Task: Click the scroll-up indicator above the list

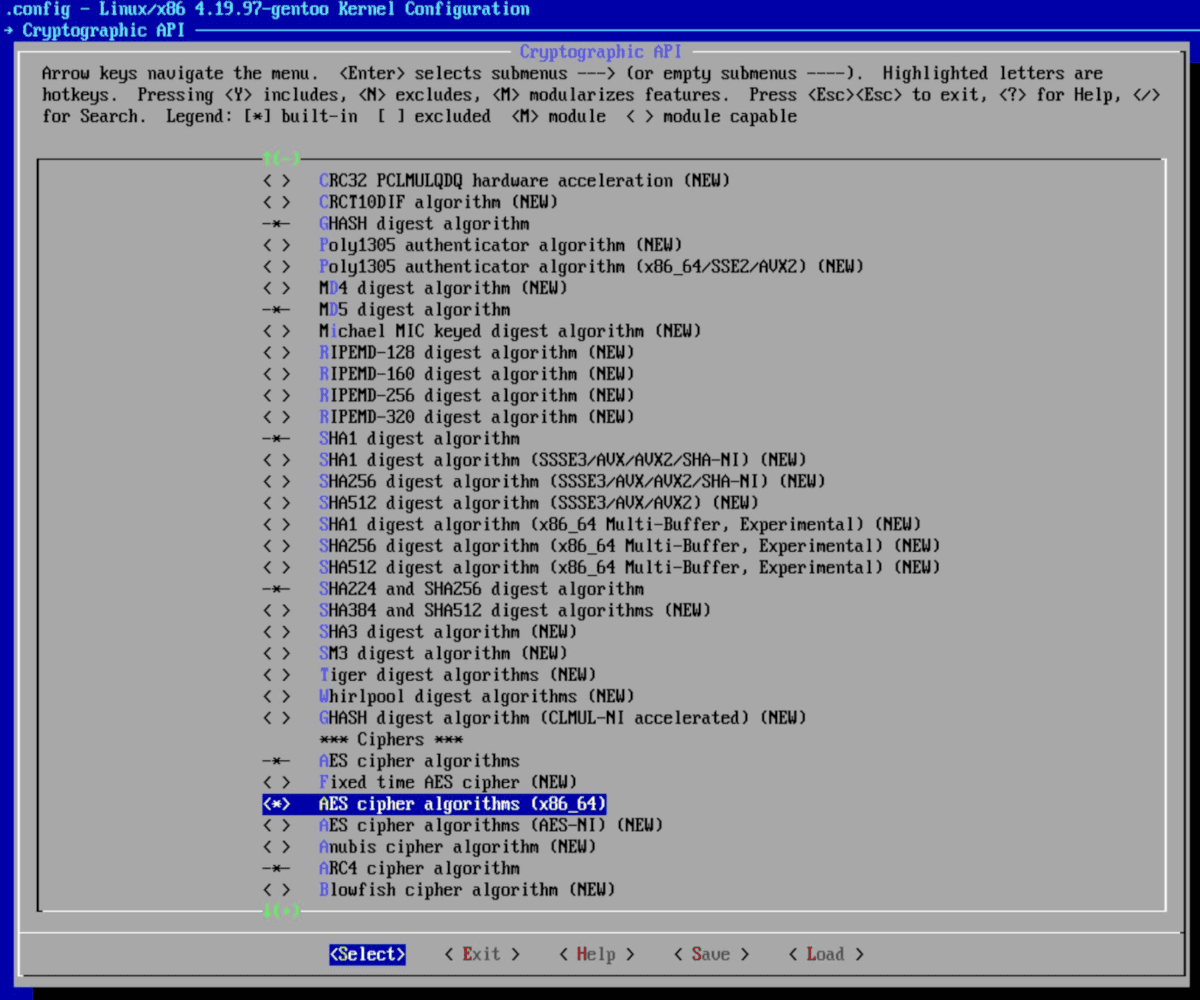Action: point(281,159)
